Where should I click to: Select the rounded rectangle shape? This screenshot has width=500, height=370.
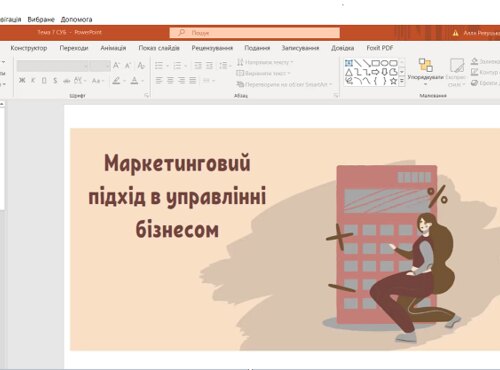393,63
